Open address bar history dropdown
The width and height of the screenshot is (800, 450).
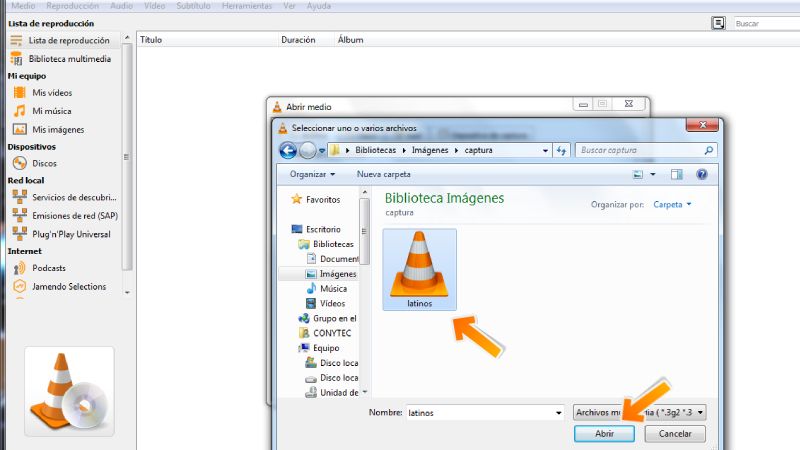coord(545,151)
